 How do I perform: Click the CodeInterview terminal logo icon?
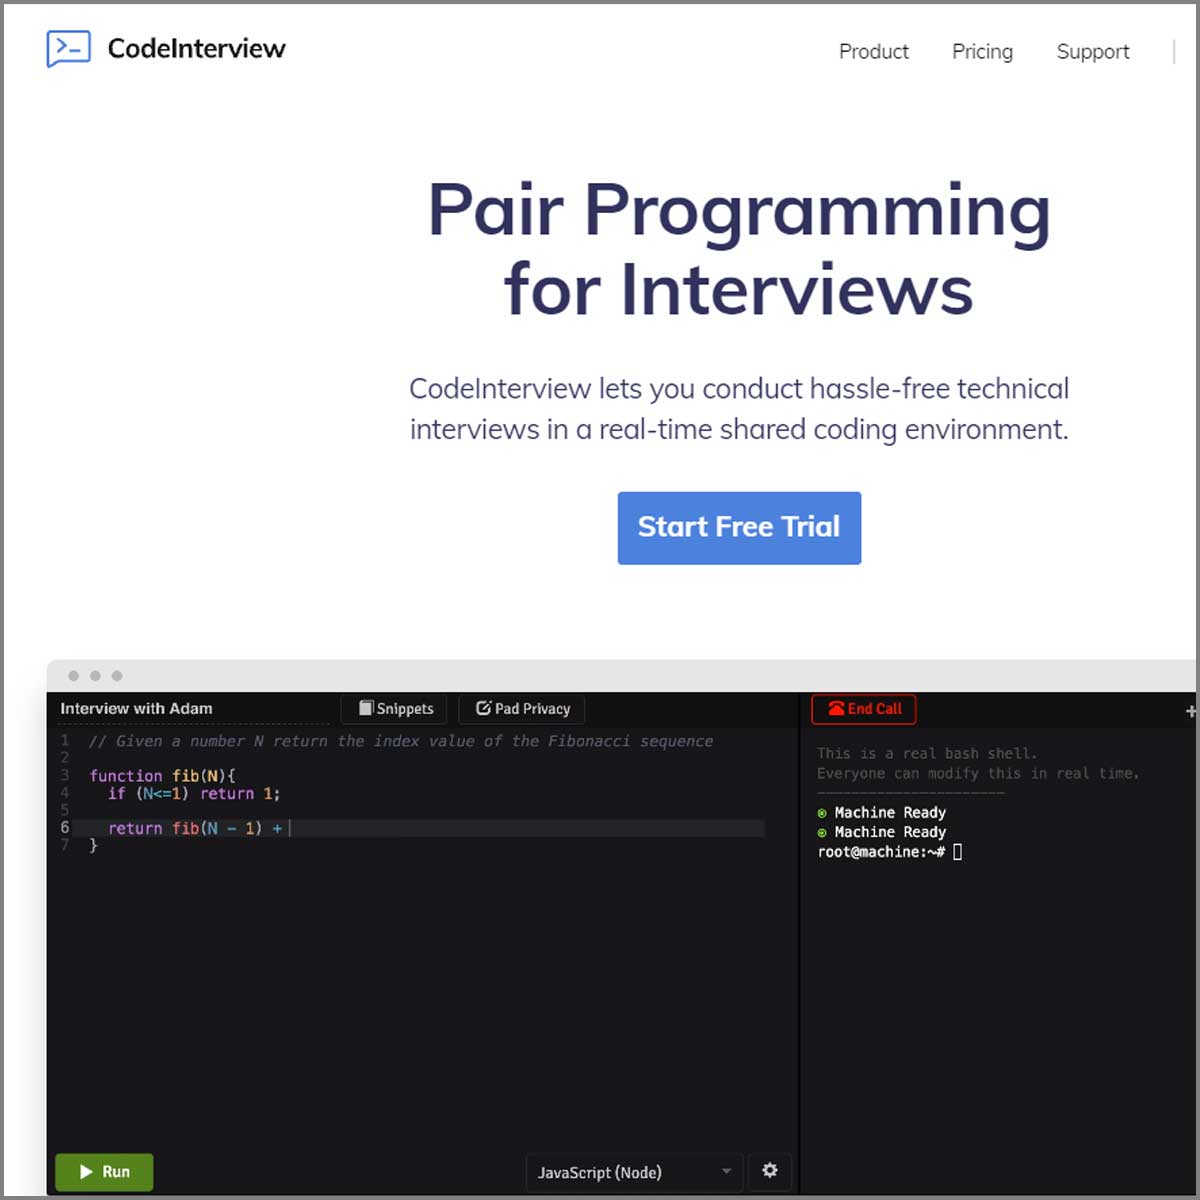pyautogui.click(x=68, y=47)
